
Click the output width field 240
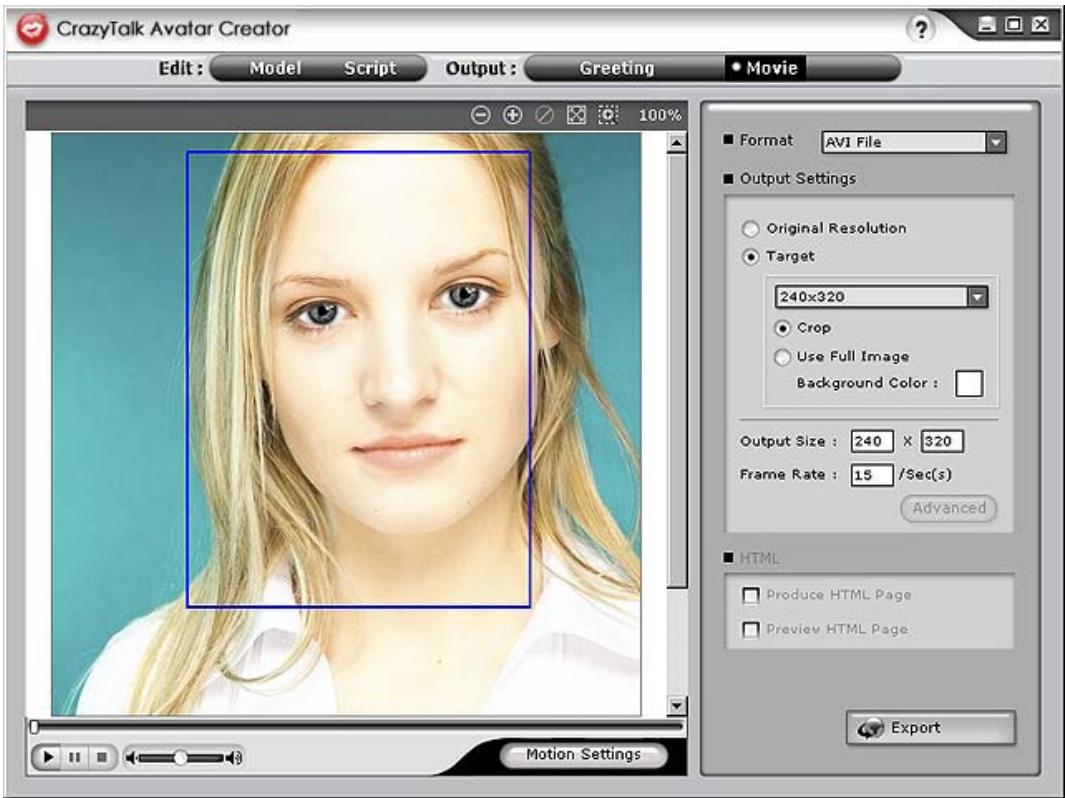pos(871,441)
